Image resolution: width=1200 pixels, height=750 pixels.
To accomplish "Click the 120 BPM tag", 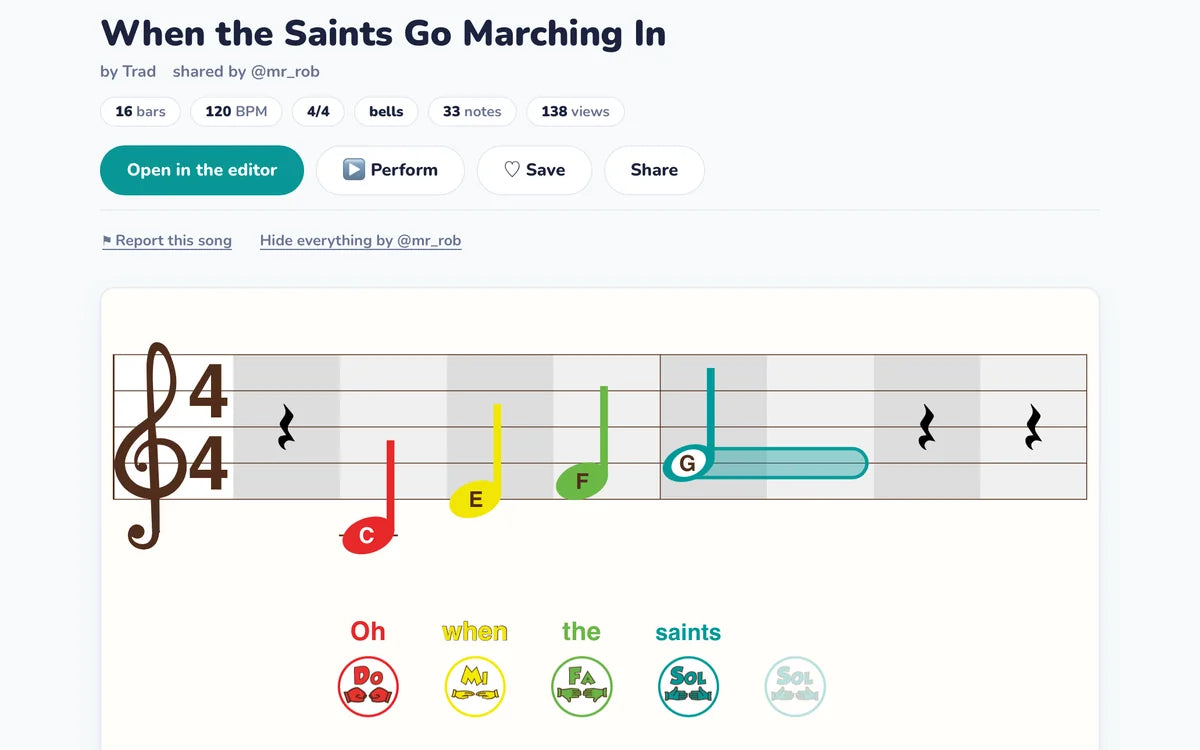I will pos(236,111).
